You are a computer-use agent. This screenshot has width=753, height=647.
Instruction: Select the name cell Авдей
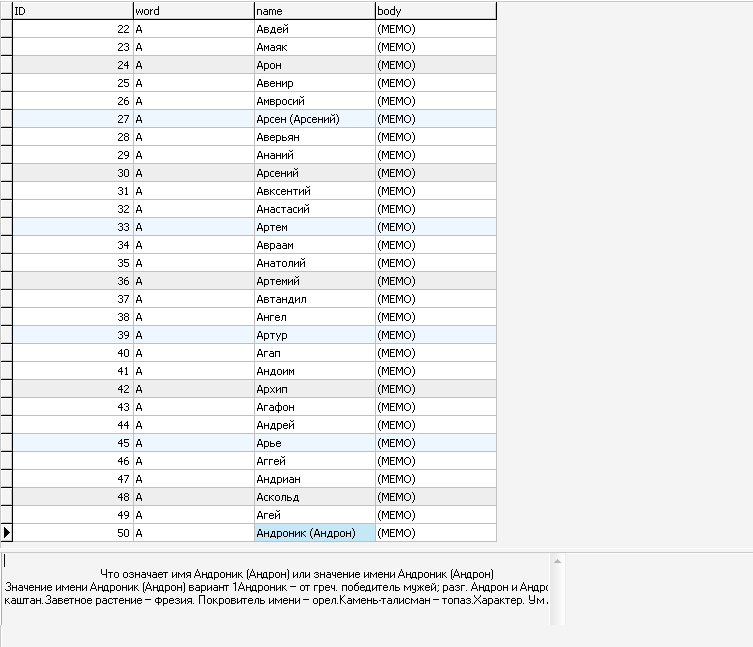[314, 29]
